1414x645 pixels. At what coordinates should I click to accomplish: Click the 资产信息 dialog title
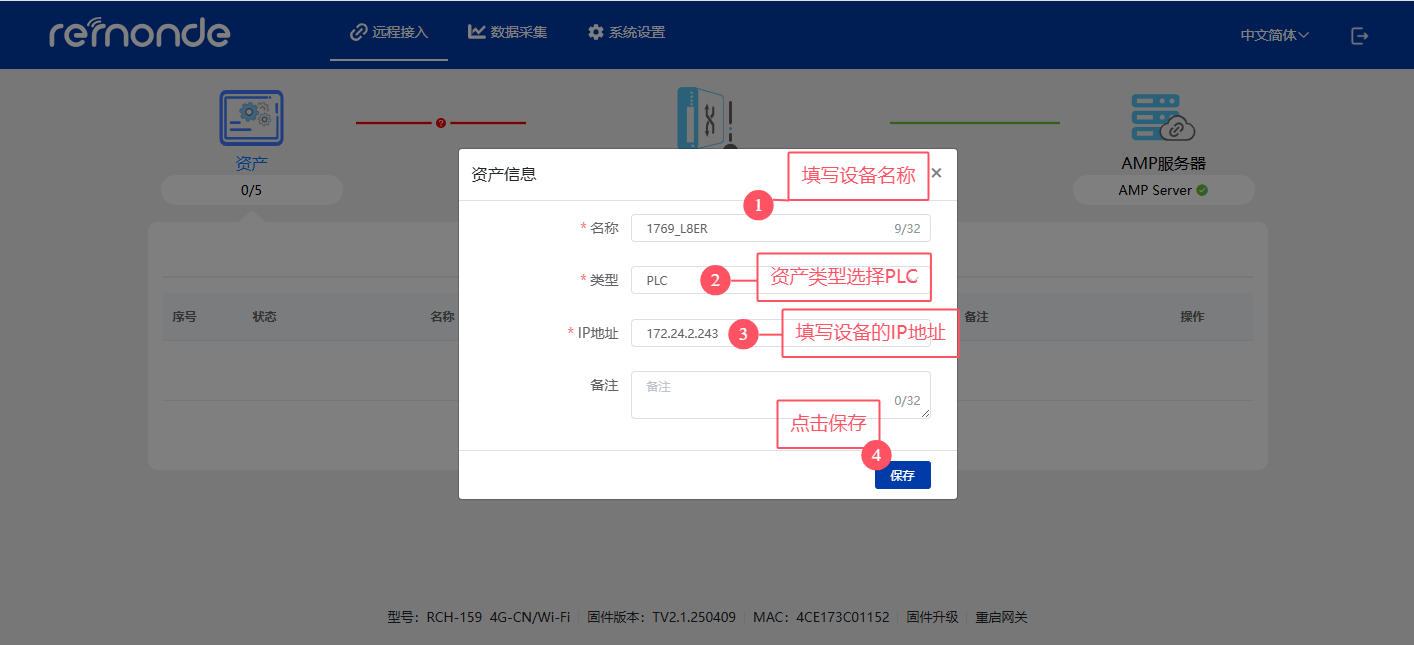point(504,174)
